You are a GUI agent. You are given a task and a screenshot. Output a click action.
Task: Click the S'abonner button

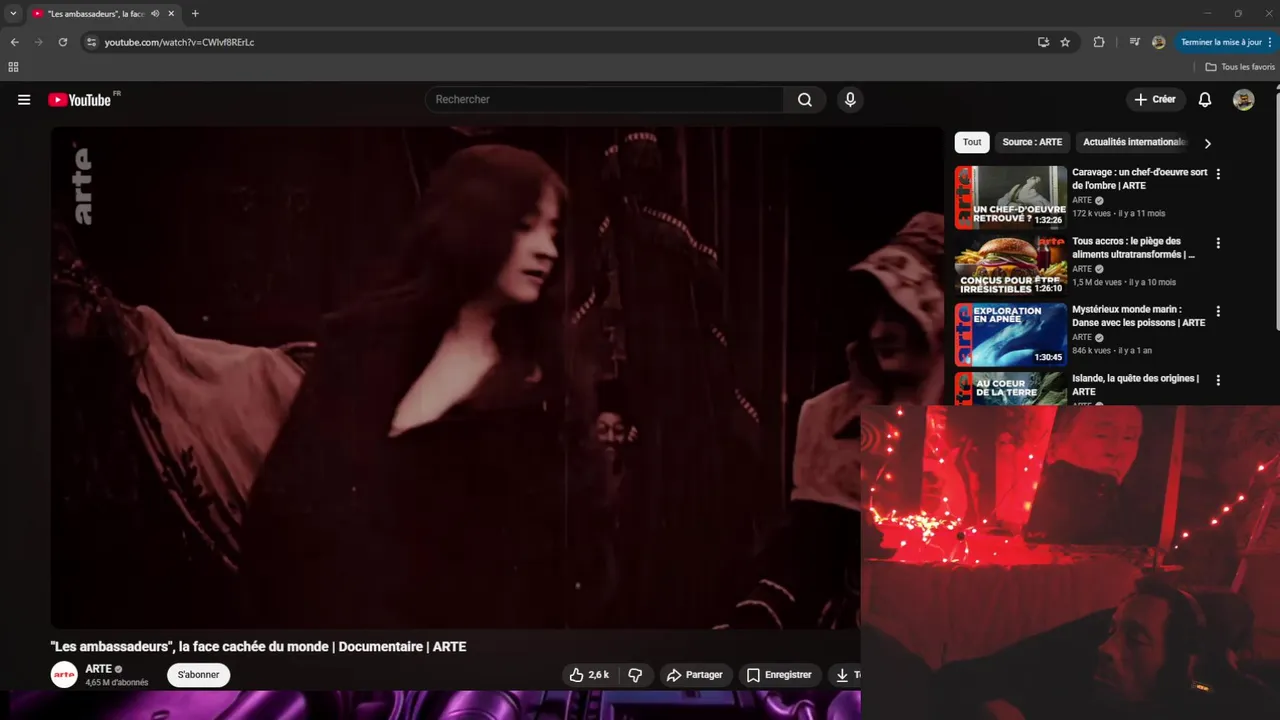(x=198, y=675)
